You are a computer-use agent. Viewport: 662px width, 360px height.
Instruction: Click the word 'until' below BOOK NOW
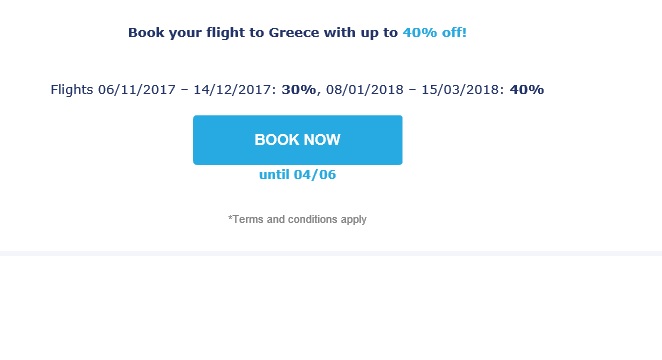(274, 174)
